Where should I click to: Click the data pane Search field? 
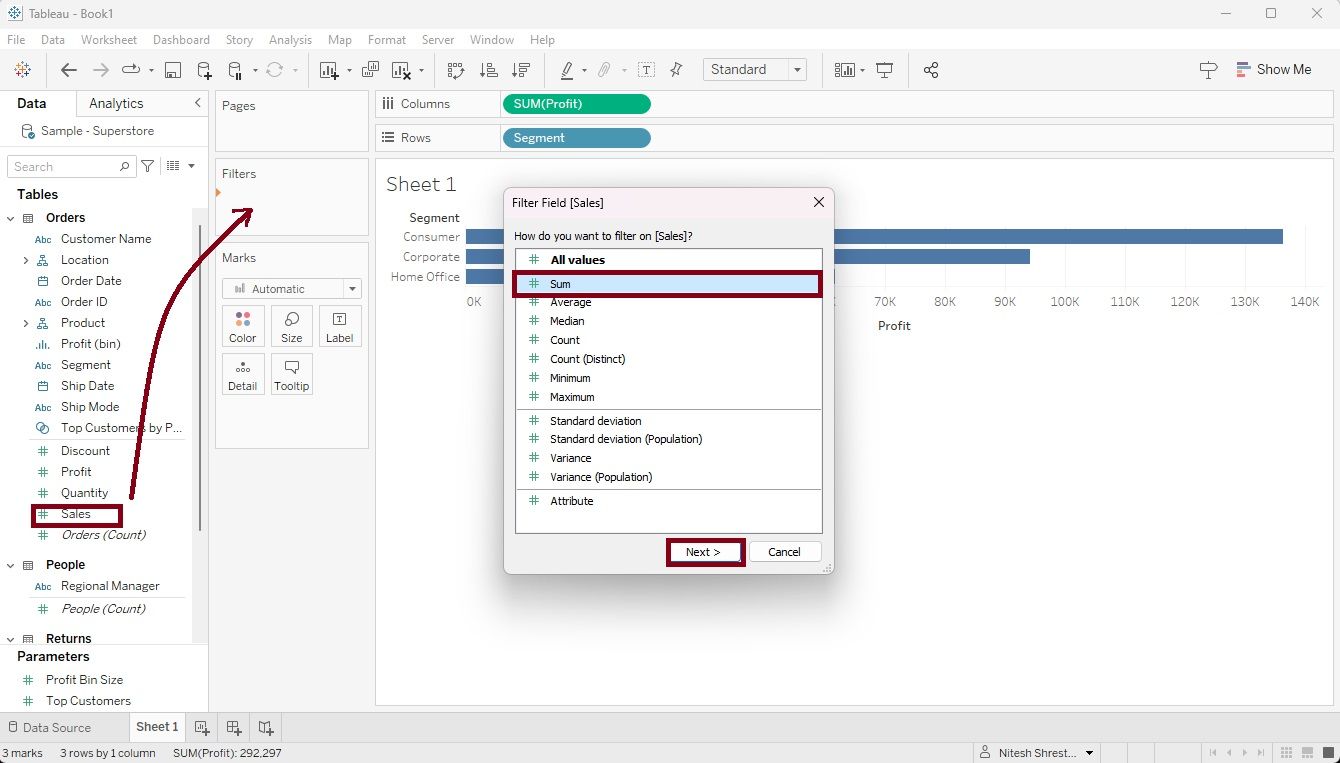(65, 167)
